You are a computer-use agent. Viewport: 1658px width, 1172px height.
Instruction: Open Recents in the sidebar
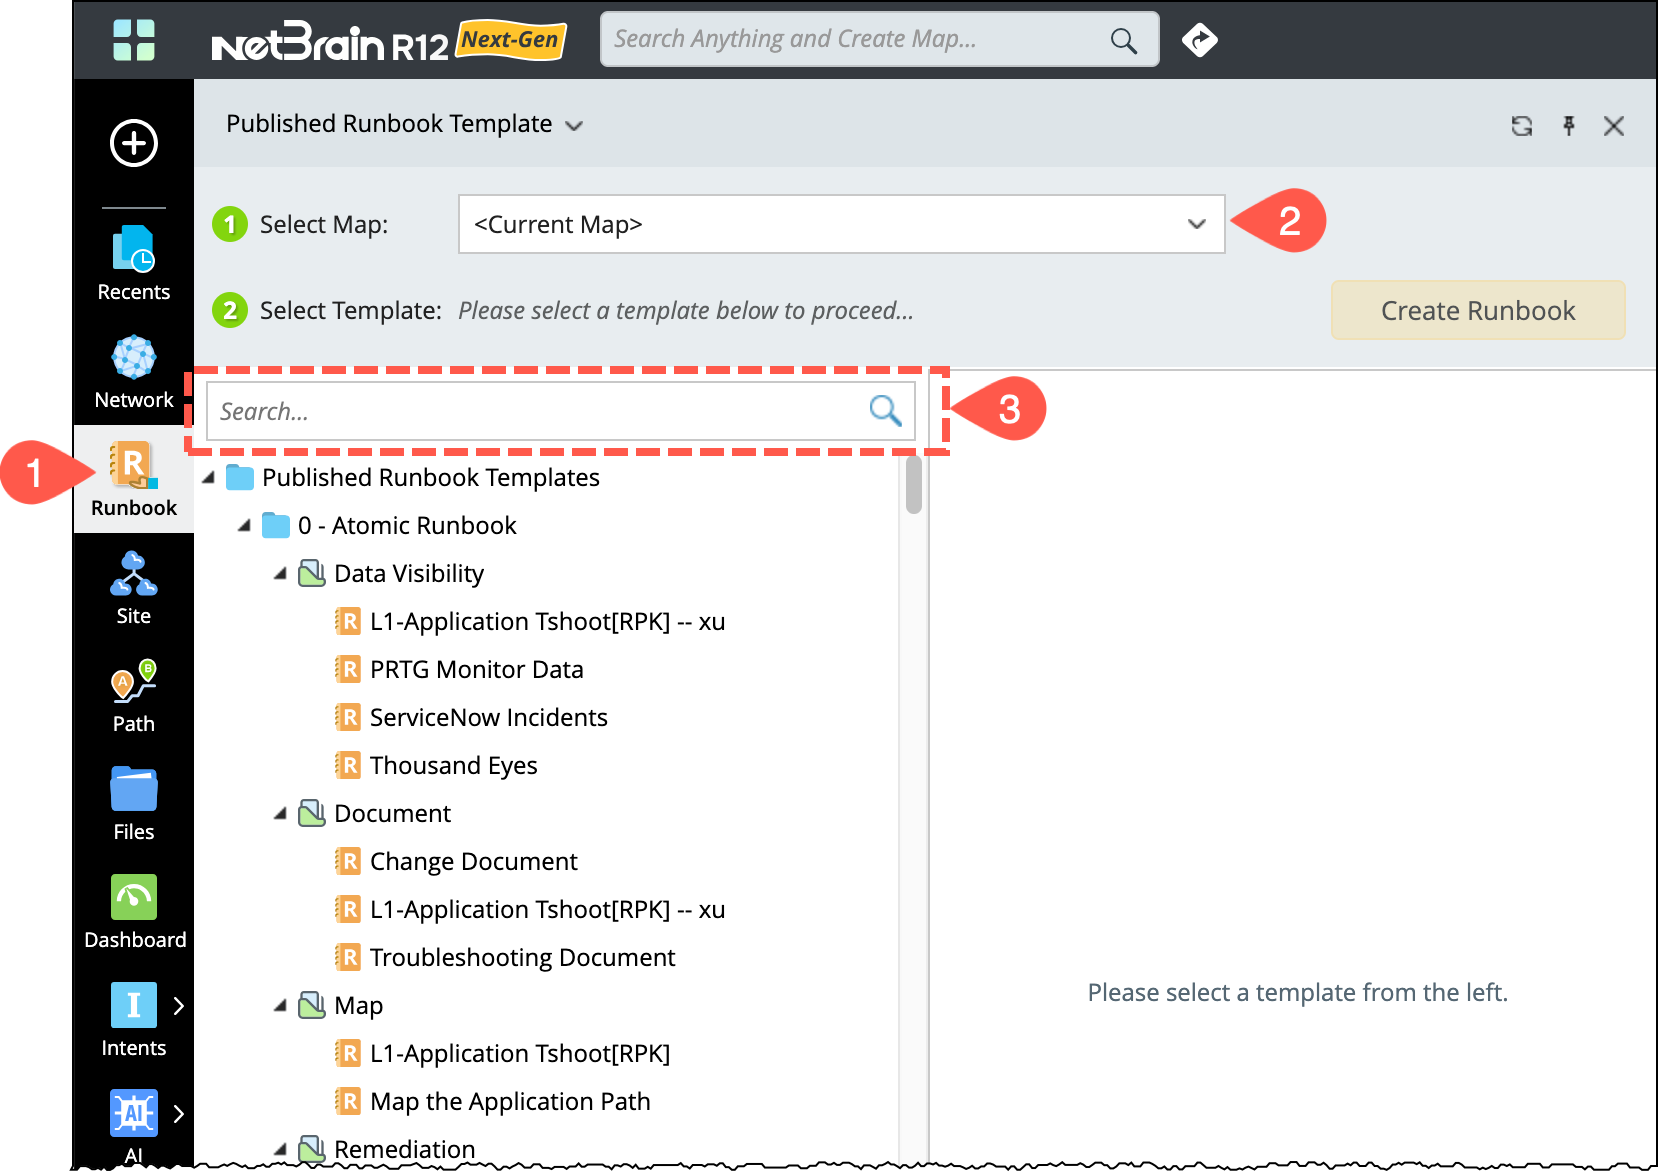[134, 263]
